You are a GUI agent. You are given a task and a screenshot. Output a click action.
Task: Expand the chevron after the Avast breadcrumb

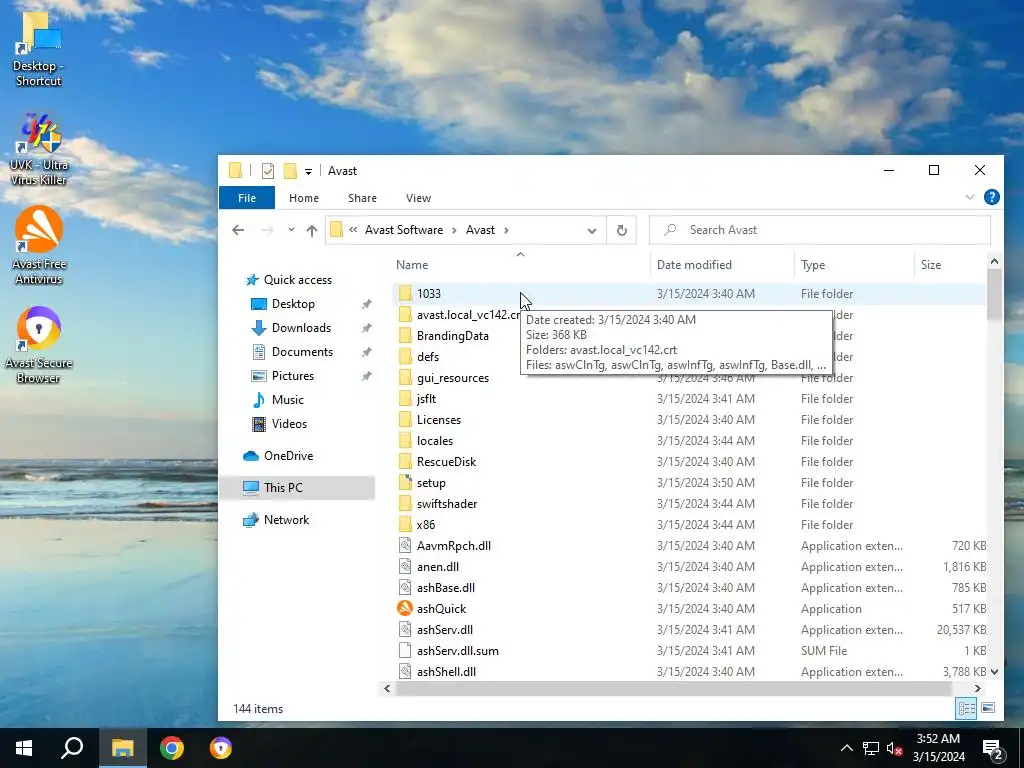click(506, 230)
